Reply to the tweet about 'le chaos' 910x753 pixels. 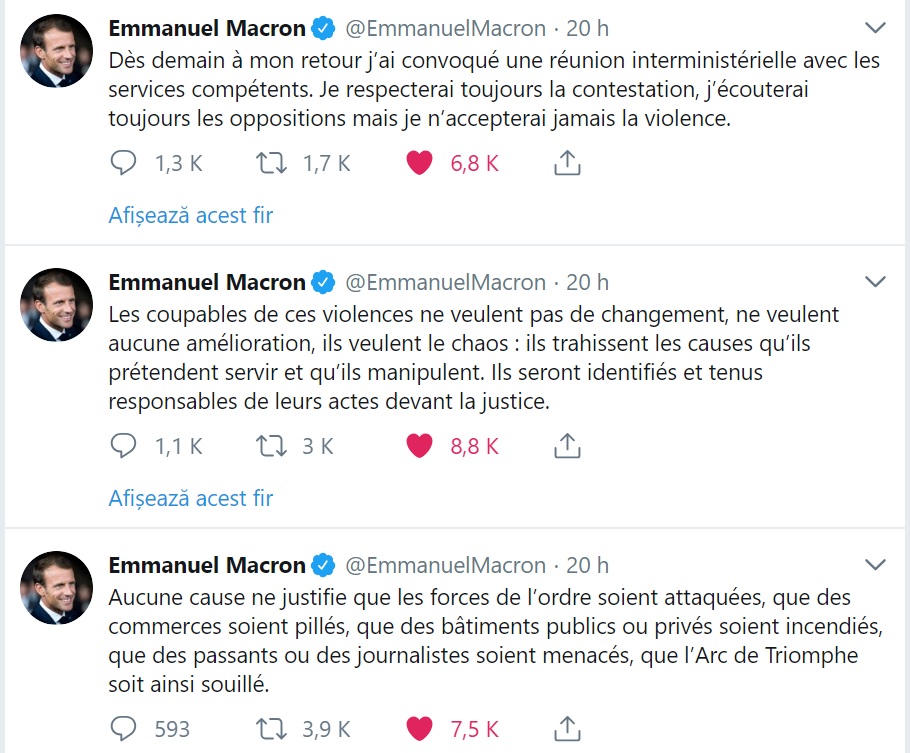pyautogui.click(x=122, y=446)
